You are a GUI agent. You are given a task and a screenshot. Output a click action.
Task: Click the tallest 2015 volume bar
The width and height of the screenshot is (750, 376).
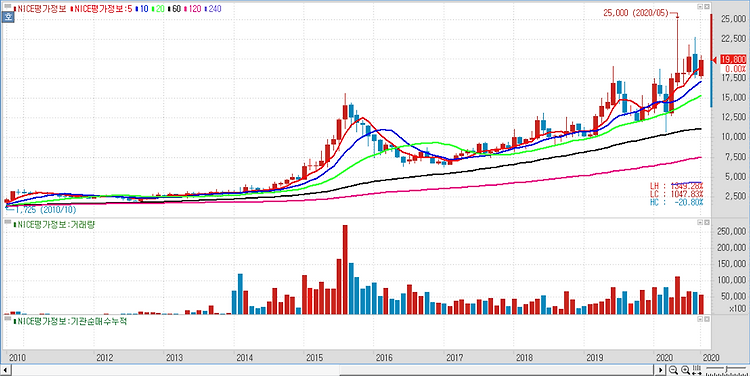[x=345, y=269]
